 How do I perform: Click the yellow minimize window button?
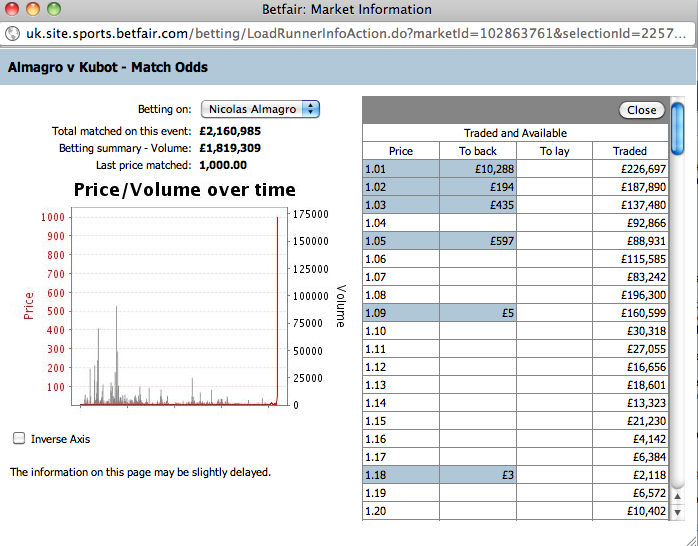[33, 9]
